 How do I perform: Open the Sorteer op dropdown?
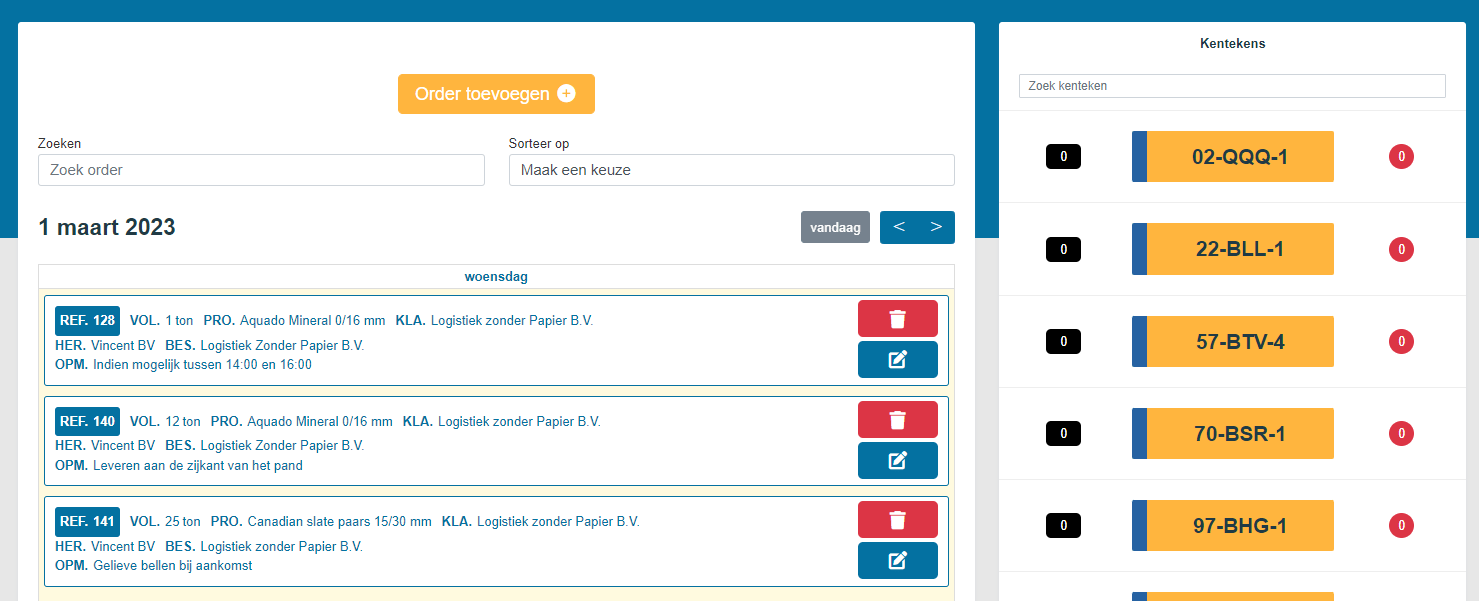click(731, 170)
